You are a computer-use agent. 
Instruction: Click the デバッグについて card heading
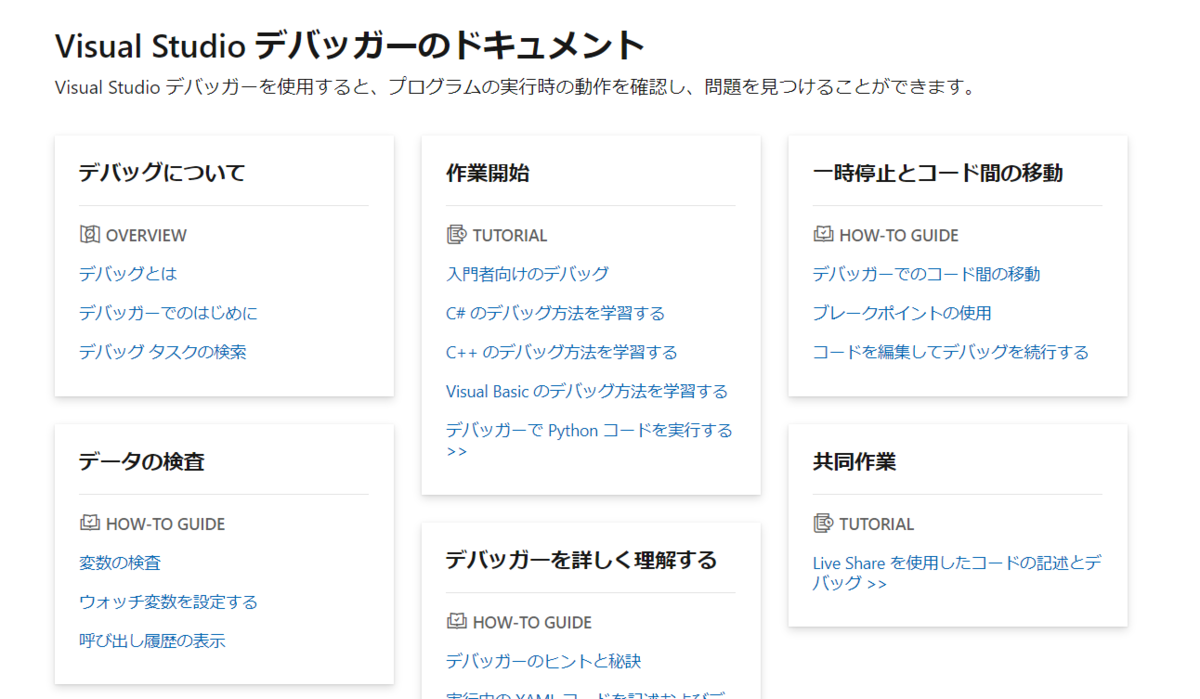click(162, 172)
